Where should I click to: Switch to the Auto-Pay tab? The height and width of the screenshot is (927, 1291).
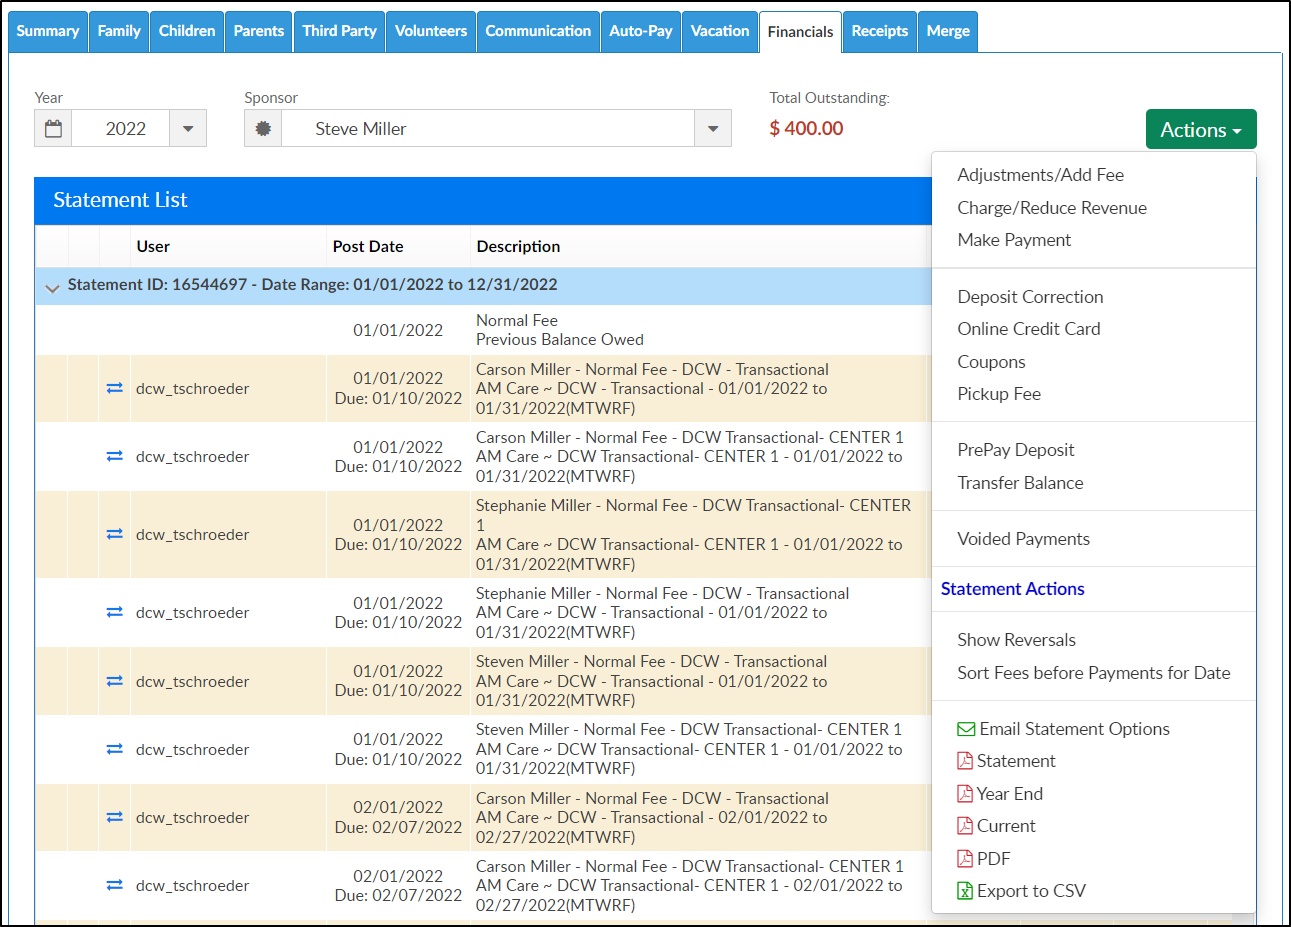point(641,31)
